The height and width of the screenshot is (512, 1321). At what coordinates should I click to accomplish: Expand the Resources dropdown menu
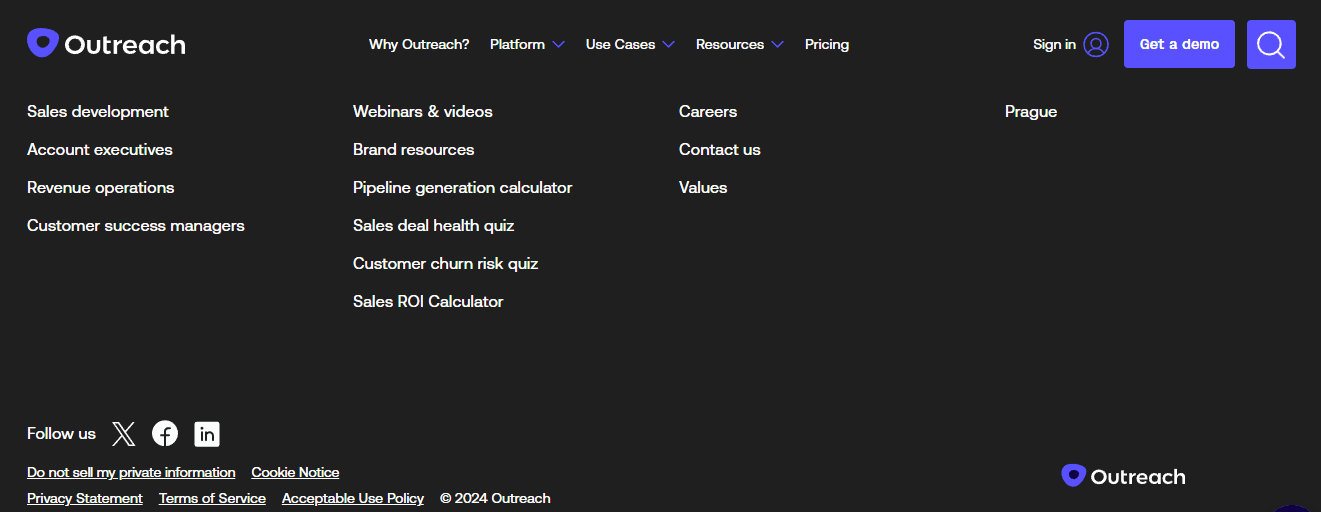(739, 44)
